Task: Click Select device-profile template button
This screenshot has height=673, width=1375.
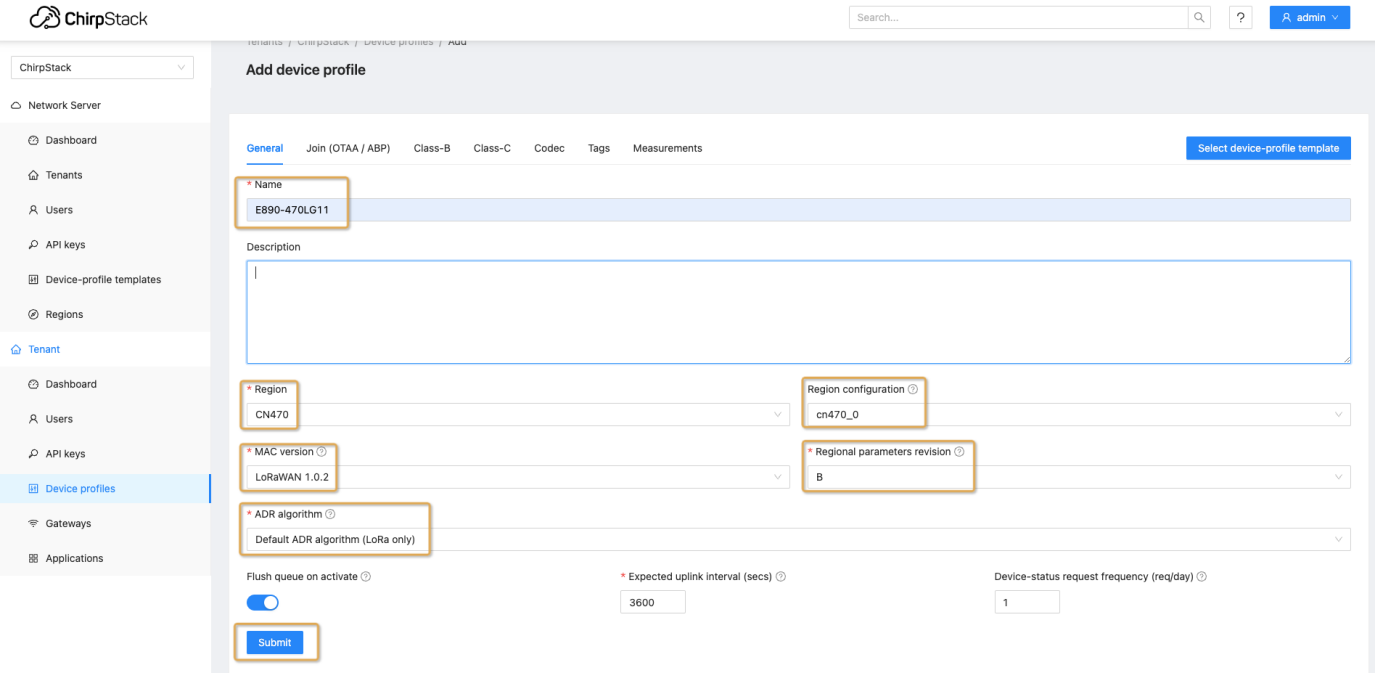Action: 1267,148
